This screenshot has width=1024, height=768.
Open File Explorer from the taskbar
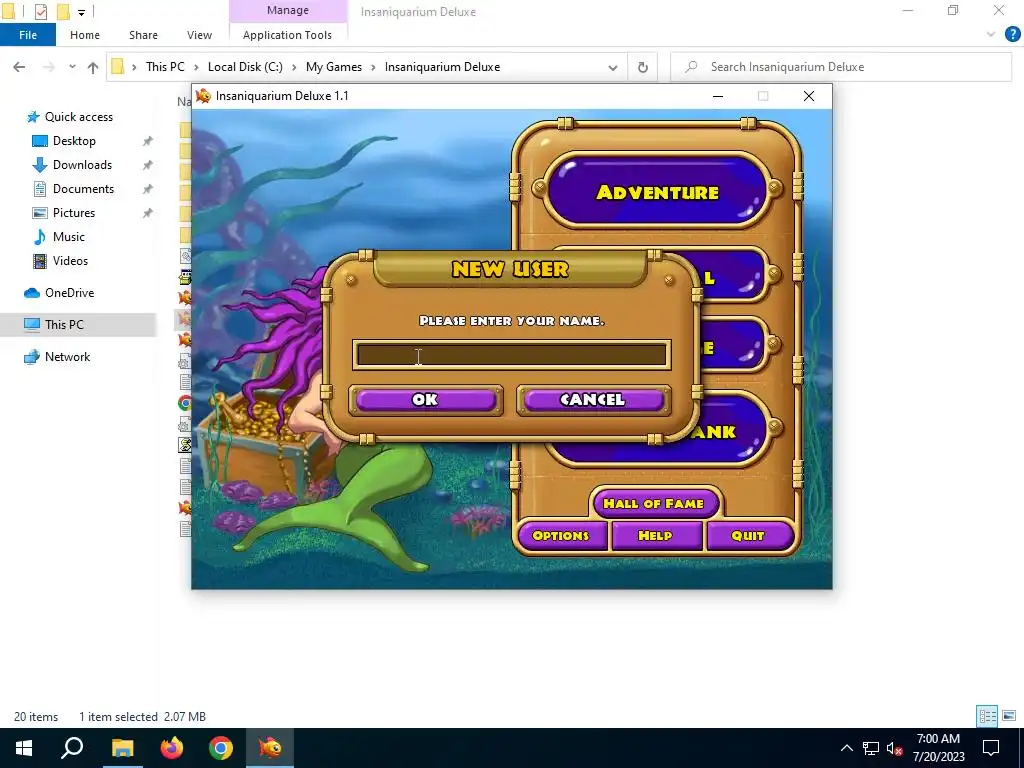(x=122, y=748)
